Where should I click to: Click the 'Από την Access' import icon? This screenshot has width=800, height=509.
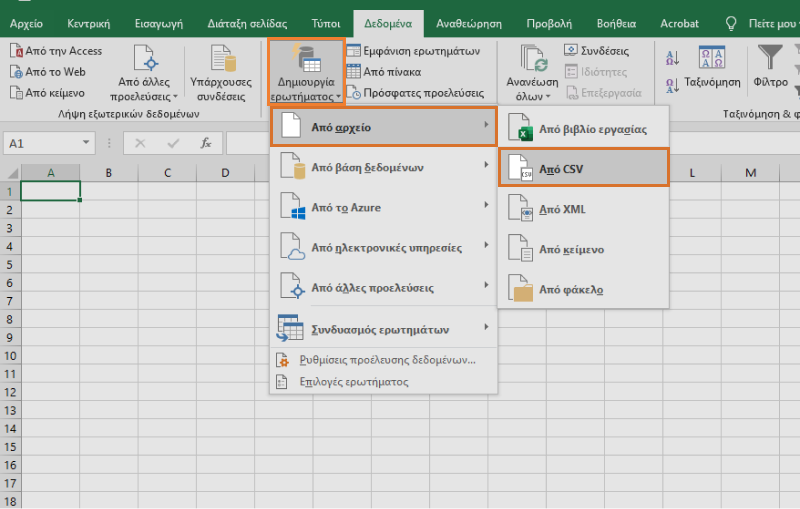(16, 51)
